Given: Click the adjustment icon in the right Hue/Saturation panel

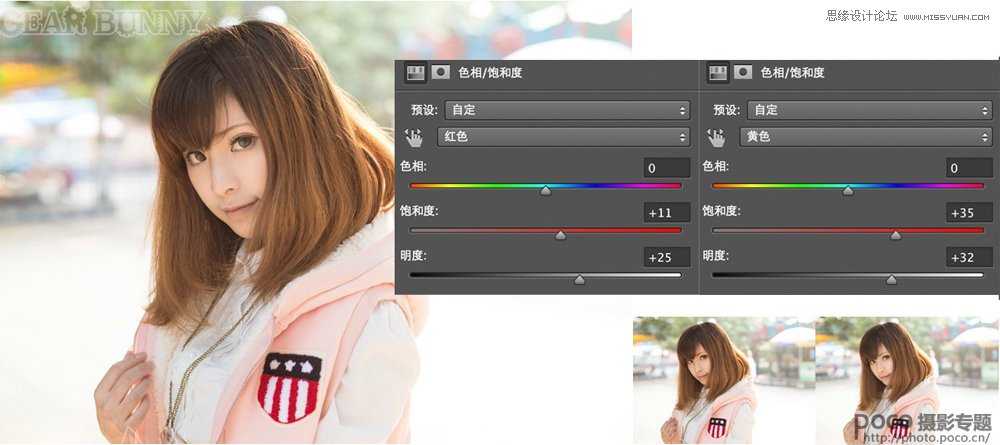Looking at the screenshot, I should [717, 73].
